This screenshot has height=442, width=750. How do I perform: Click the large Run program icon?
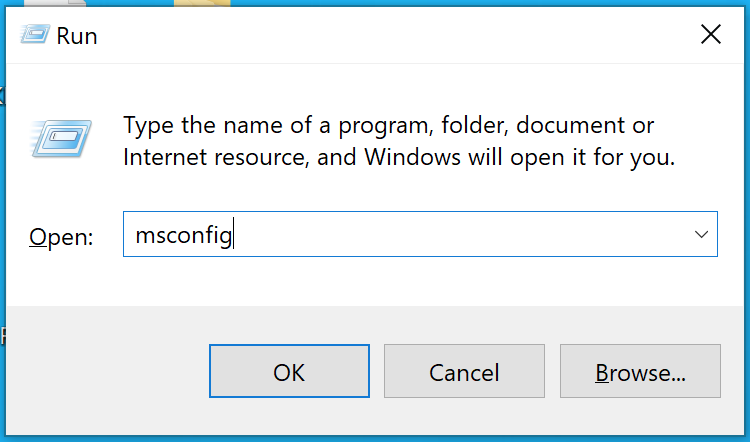pos(61,139)
